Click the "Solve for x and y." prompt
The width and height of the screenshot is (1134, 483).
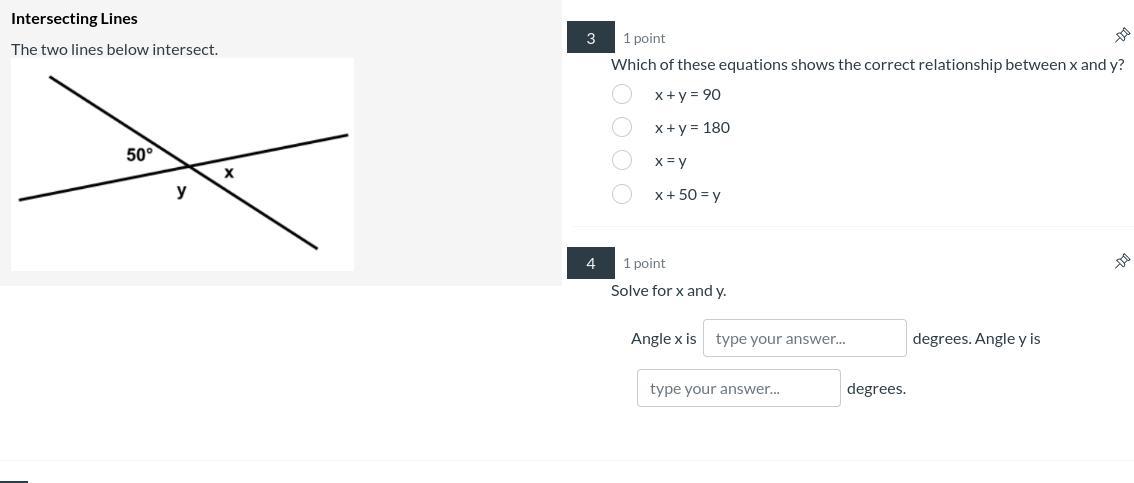click(x=668, y=290)
